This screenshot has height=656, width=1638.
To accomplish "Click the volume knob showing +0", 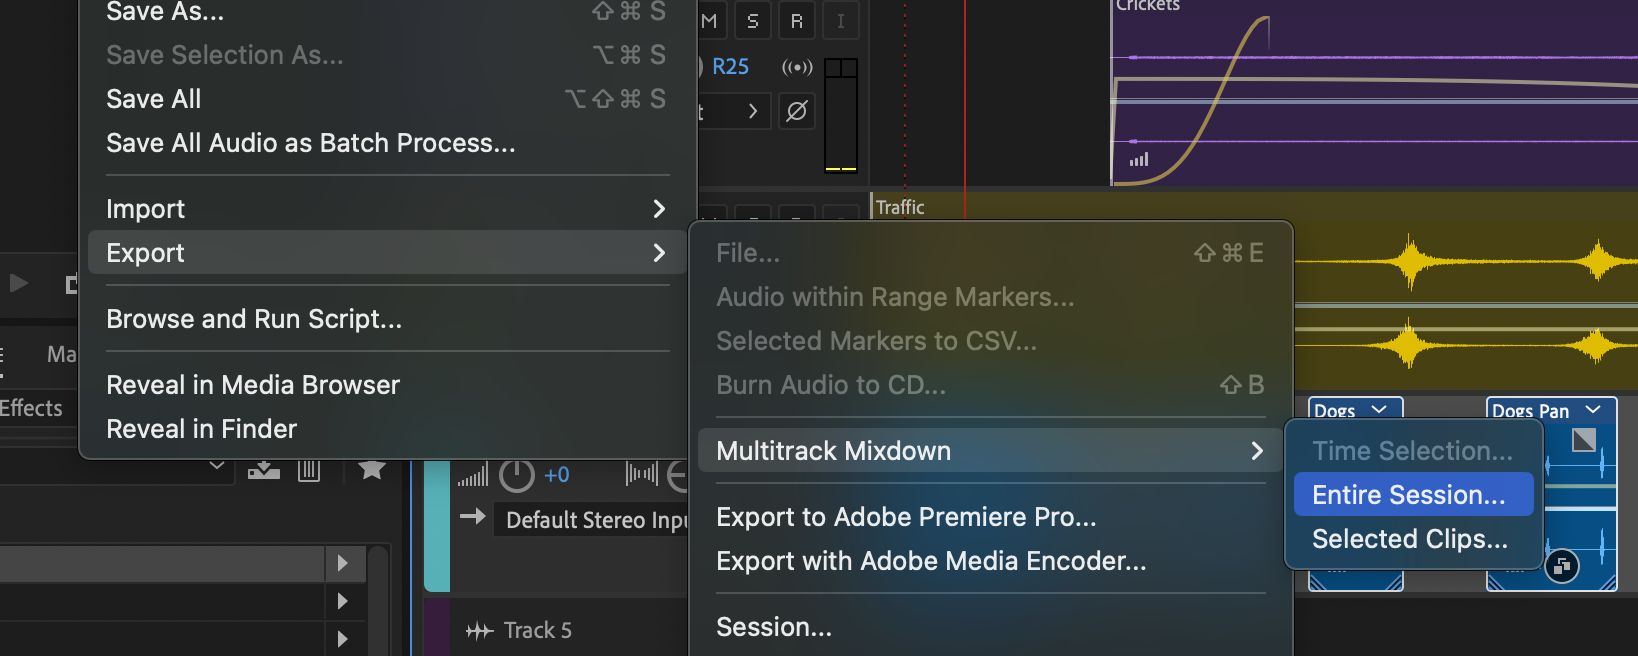I will click(517, 476).
